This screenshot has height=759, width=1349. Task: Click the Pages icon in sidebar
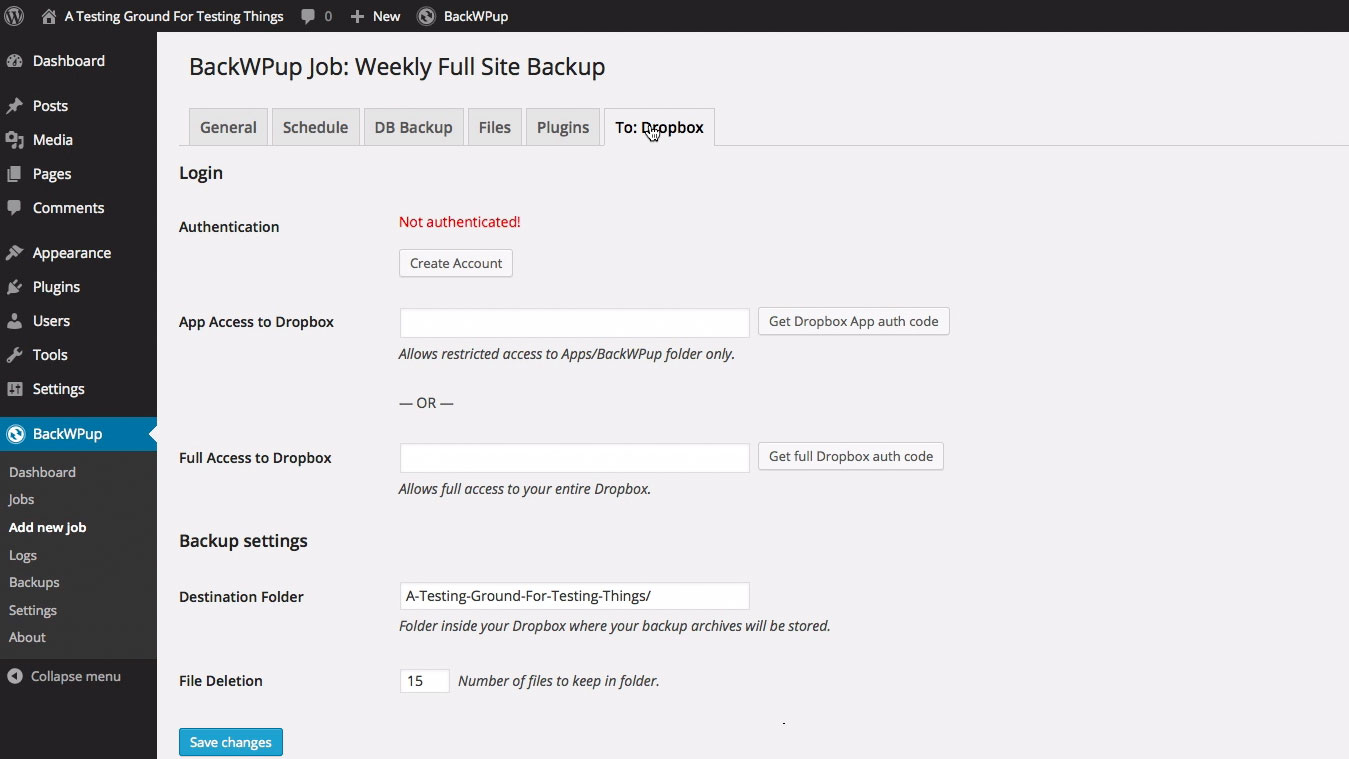pos(14,174)
